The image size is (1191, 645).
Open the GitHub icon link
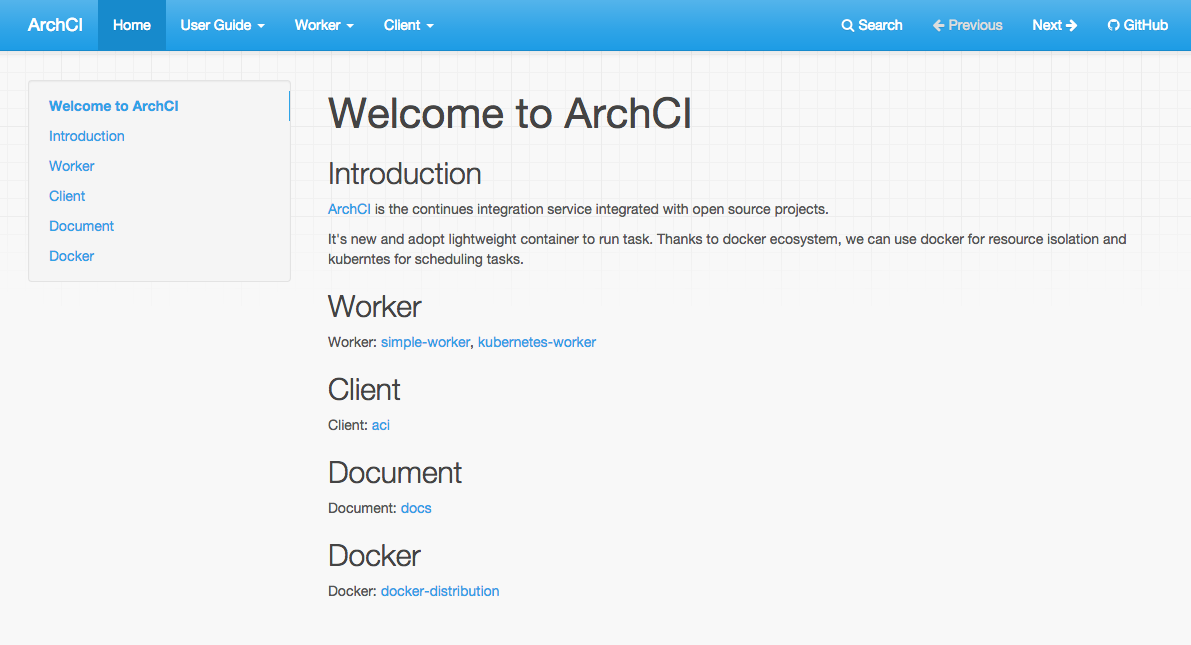[1114, 25]
